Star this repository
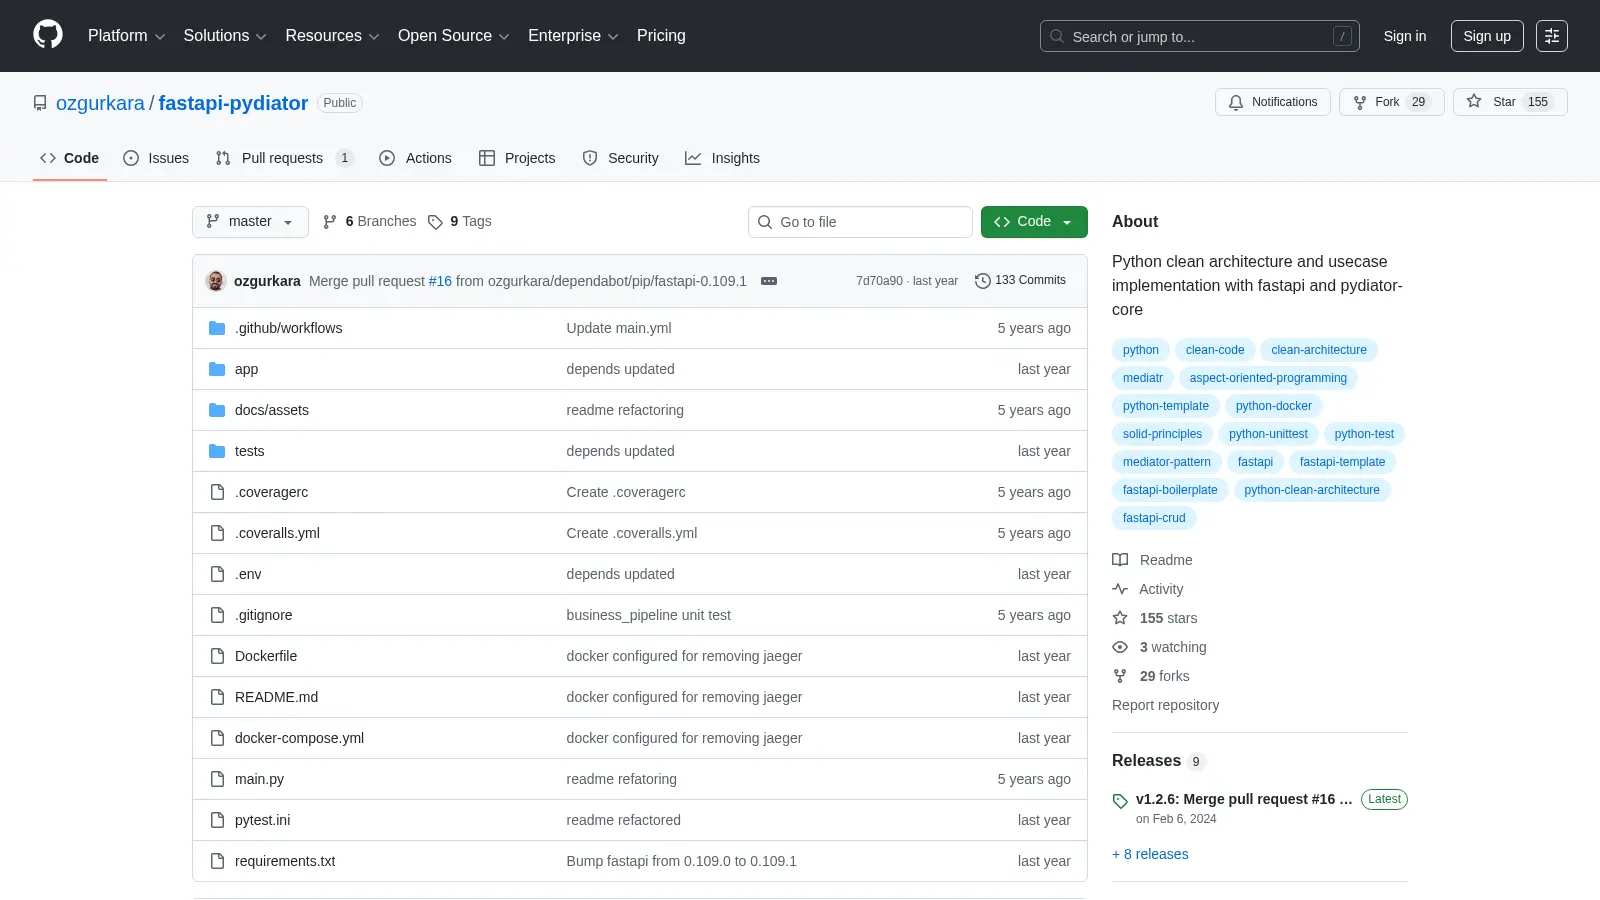 pyautogui.click(x=1510, y=102)
